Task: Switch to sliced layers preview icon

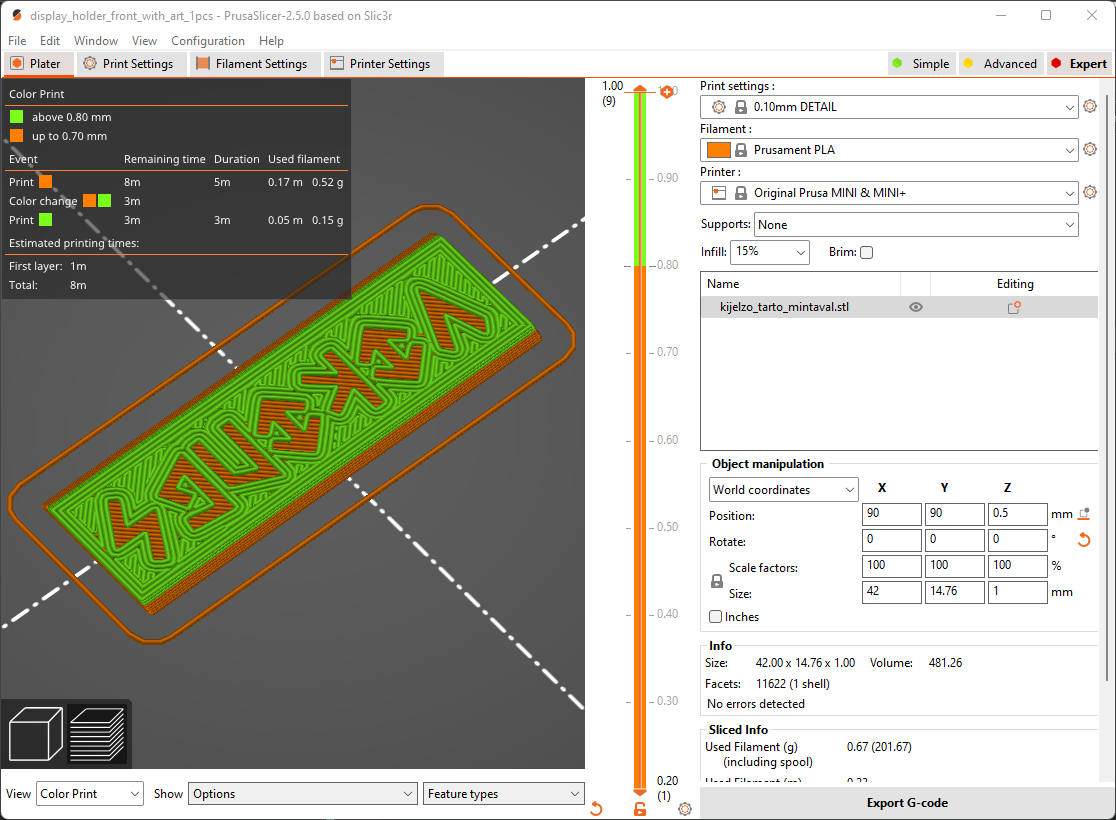Action: point(98,734)
